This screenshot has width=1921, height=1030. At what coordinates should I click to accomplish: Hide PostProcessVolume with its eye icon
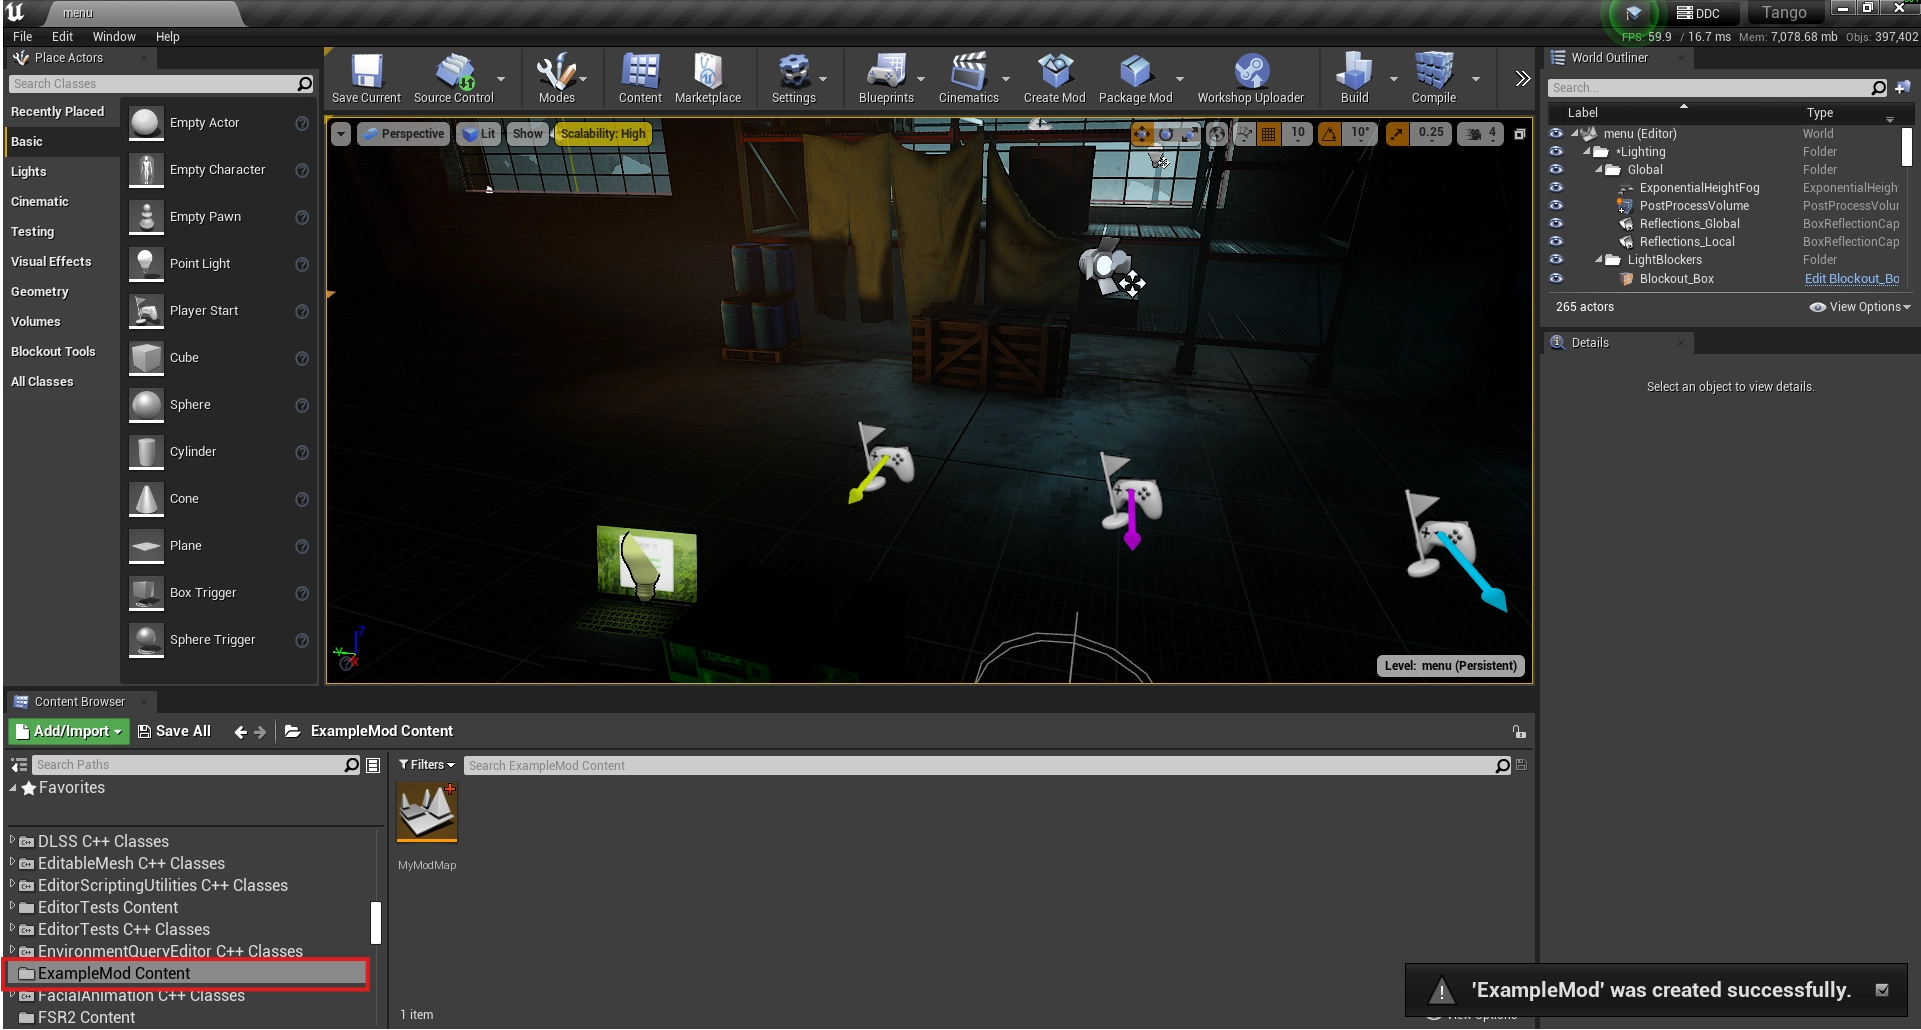(x=1556, y=206)
